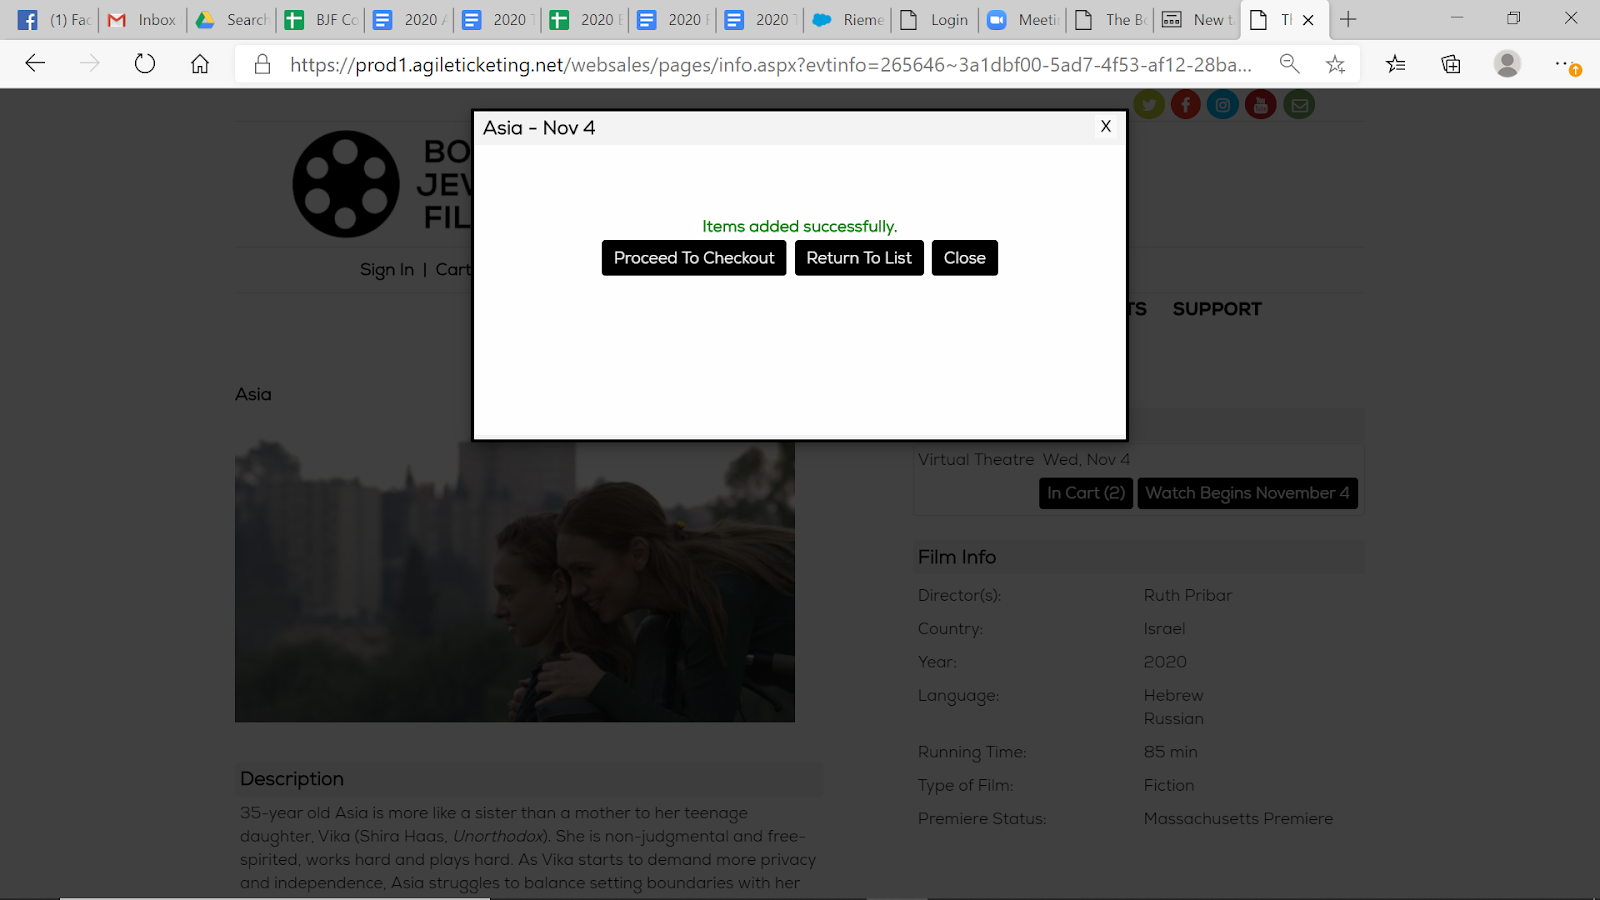This screenshot has width=1600, height=900.
Task: Open Settings and more (three dots)
Action: click(x=1565, y=64)
